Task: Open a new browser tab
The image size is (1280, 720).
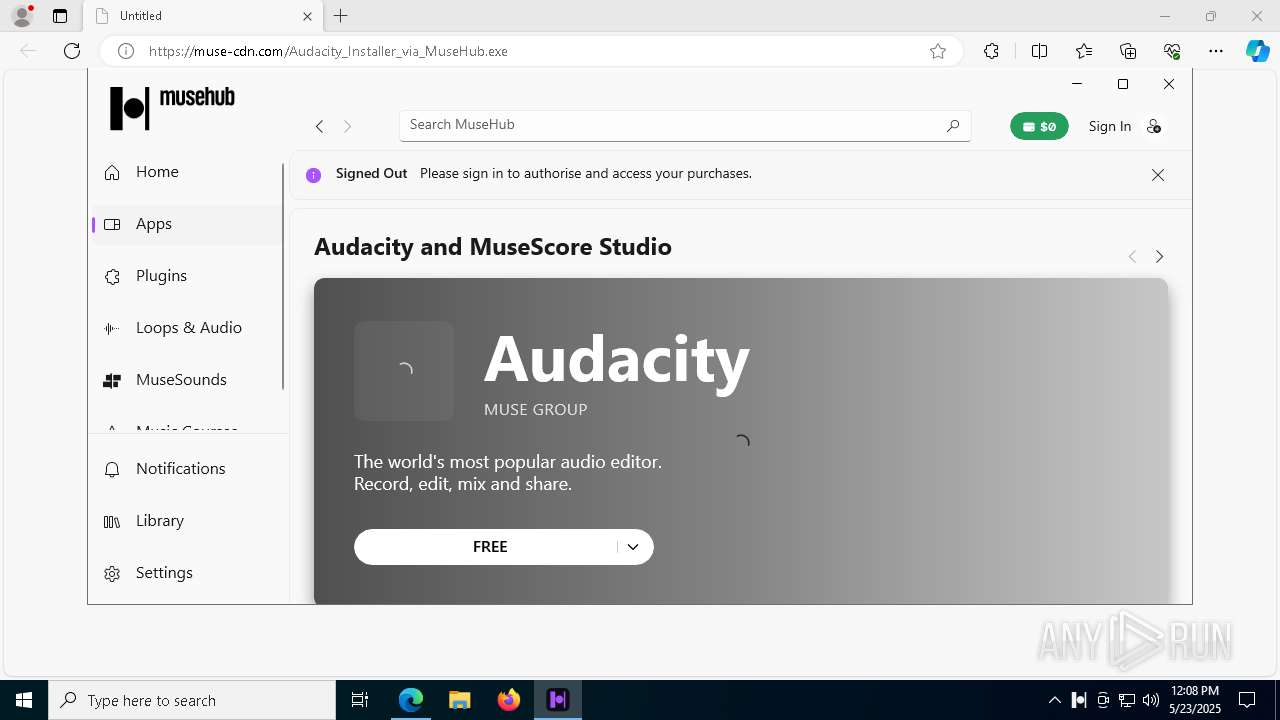Action: 341,16
